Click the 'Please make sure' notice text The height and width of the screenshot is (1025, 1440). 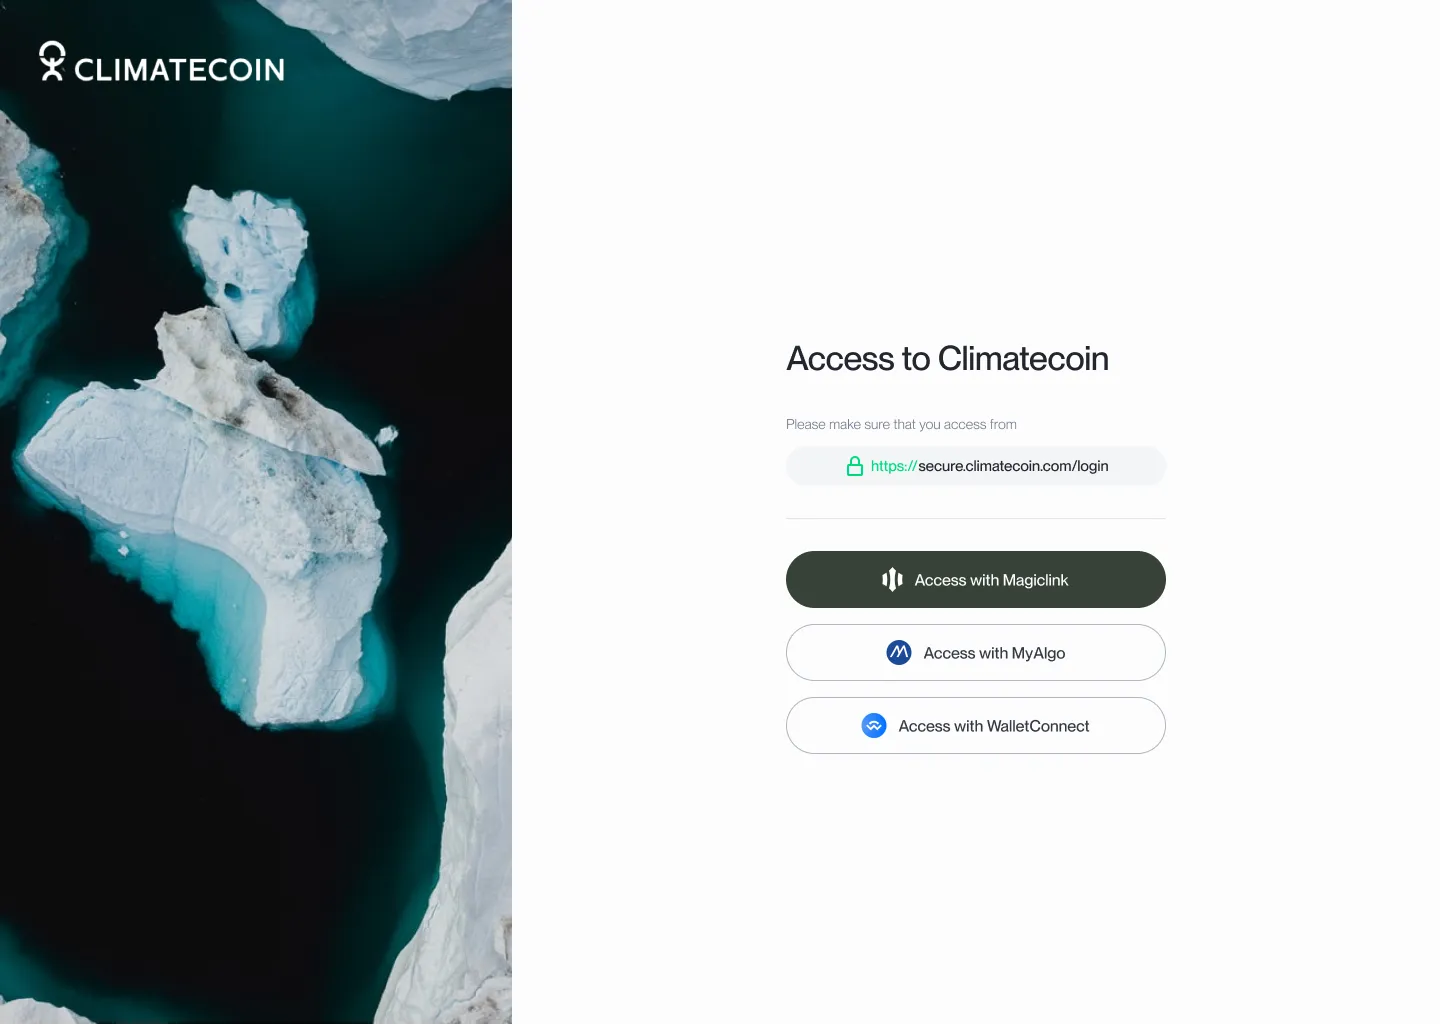901,424
